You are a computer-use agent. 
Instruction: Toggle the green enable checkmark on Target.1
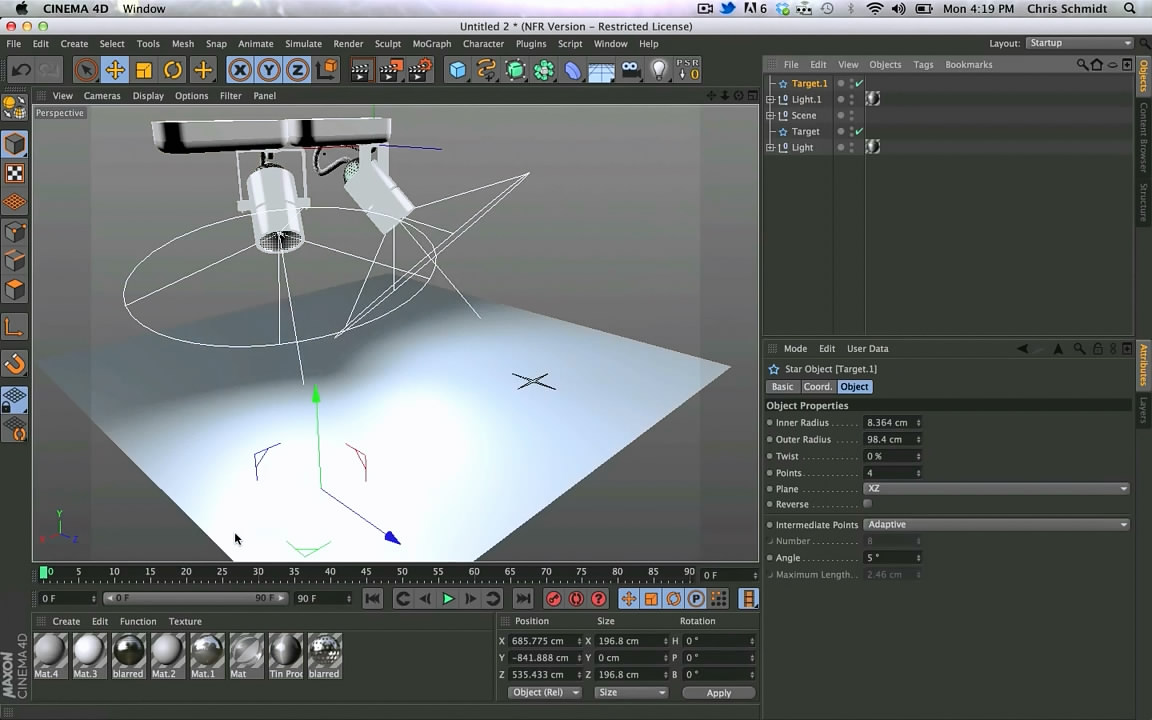click(857, 84)
